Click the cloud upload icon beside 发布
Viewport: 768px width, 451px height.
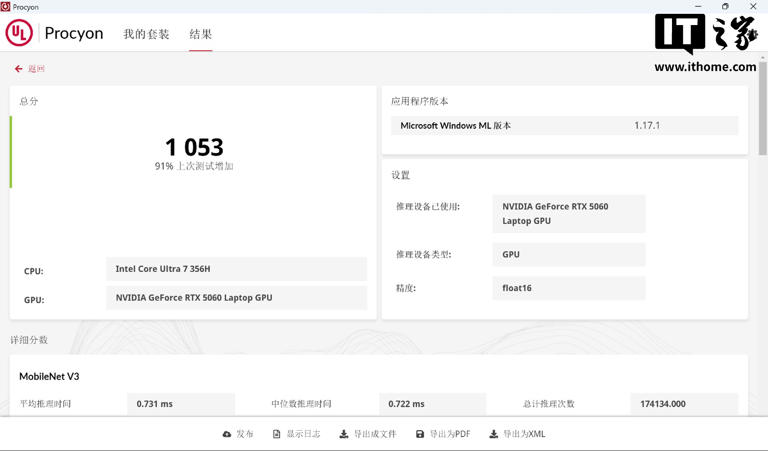pyautogui.click(x=227, y=434)
